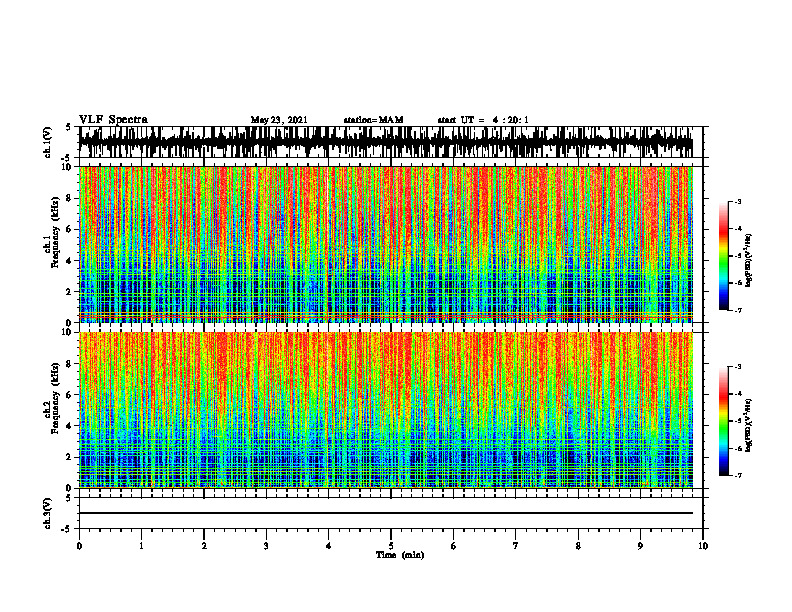Click the 'VLF Spectra' title text
Image resolution: width=792 pixels, height=612 pixels.
[x=113, y=120]
